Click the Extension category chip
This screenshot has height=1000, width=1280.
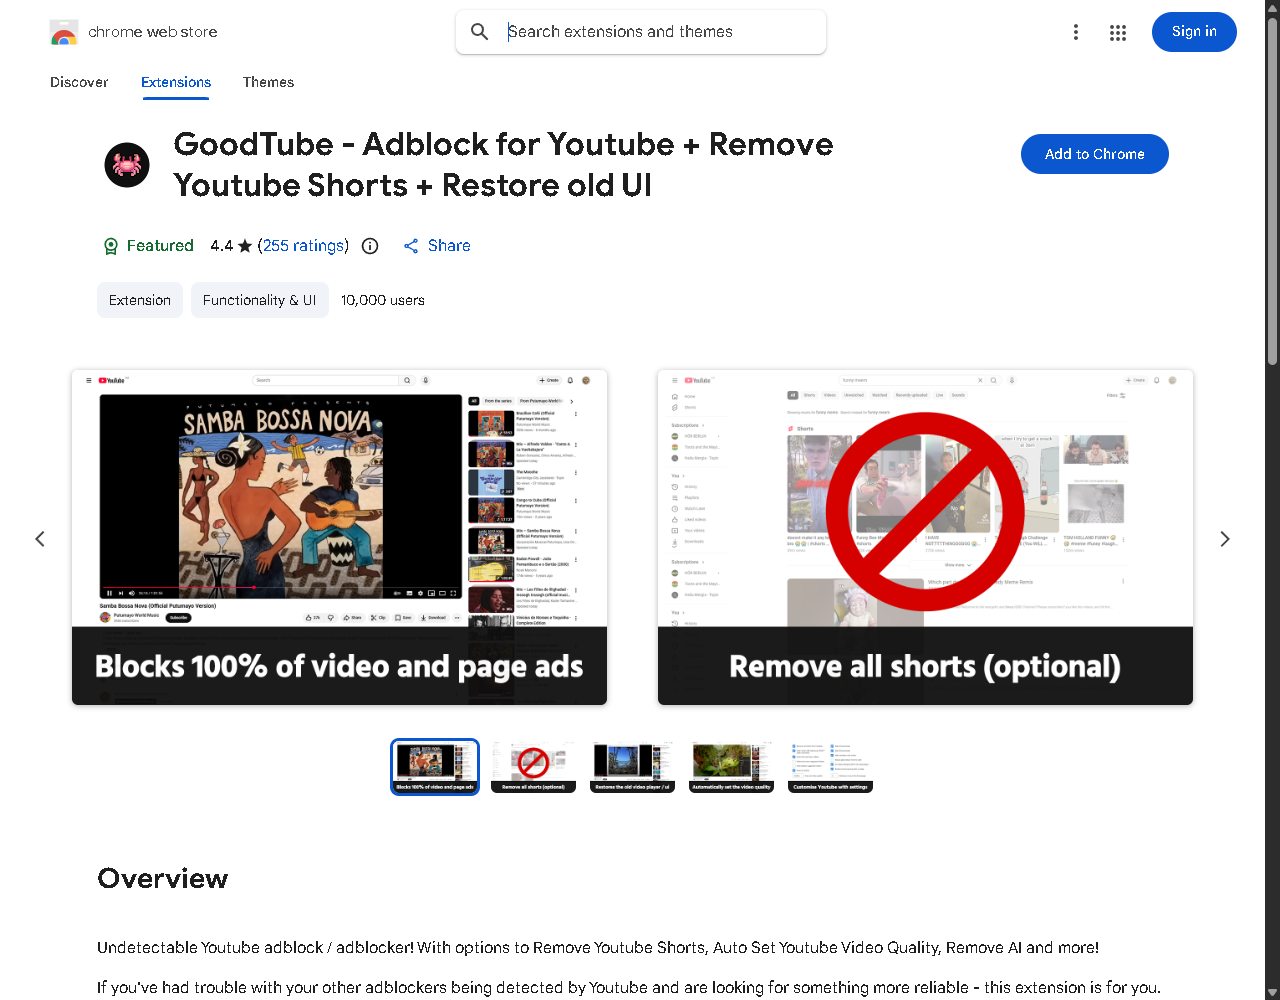point(140,300)
